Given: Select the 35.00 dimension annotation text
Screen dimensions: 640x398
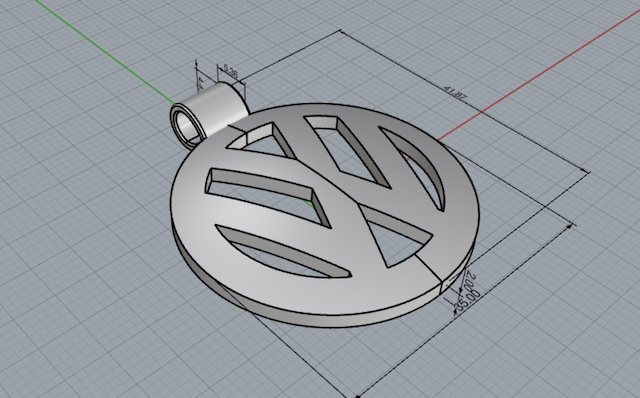Looking at the screenshot, I should coord(468,300).
